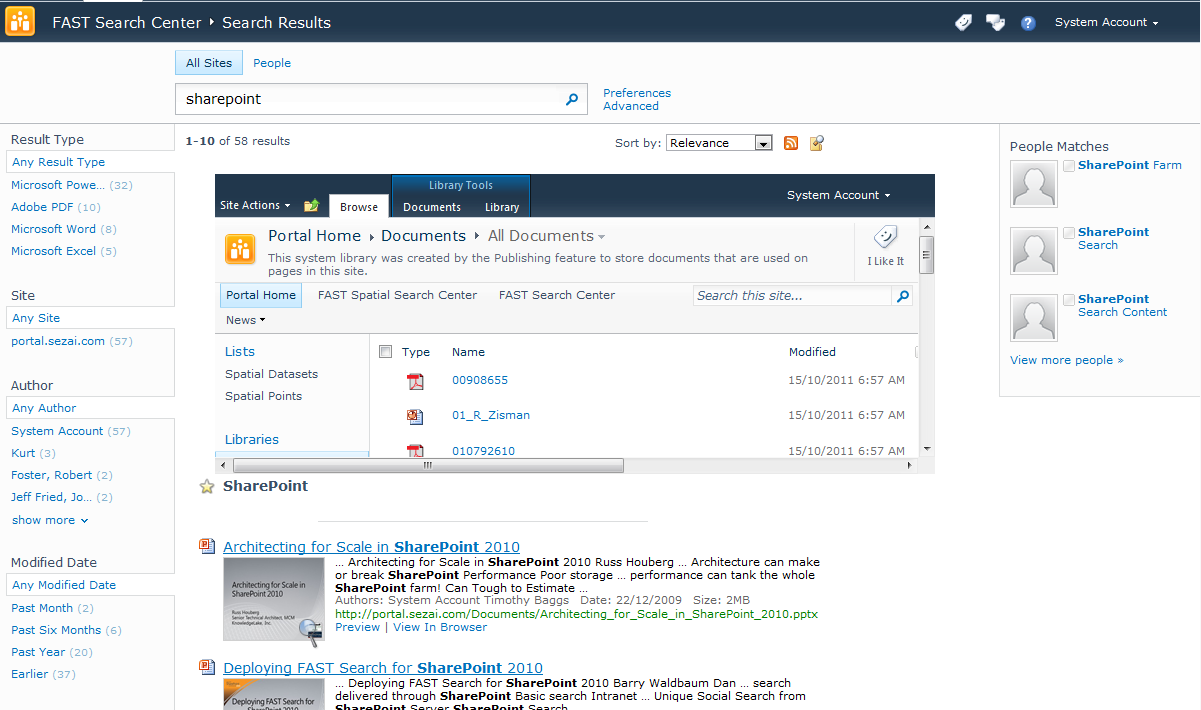
Task: Click the navigate up folder icon in preview
Action: 311,205
